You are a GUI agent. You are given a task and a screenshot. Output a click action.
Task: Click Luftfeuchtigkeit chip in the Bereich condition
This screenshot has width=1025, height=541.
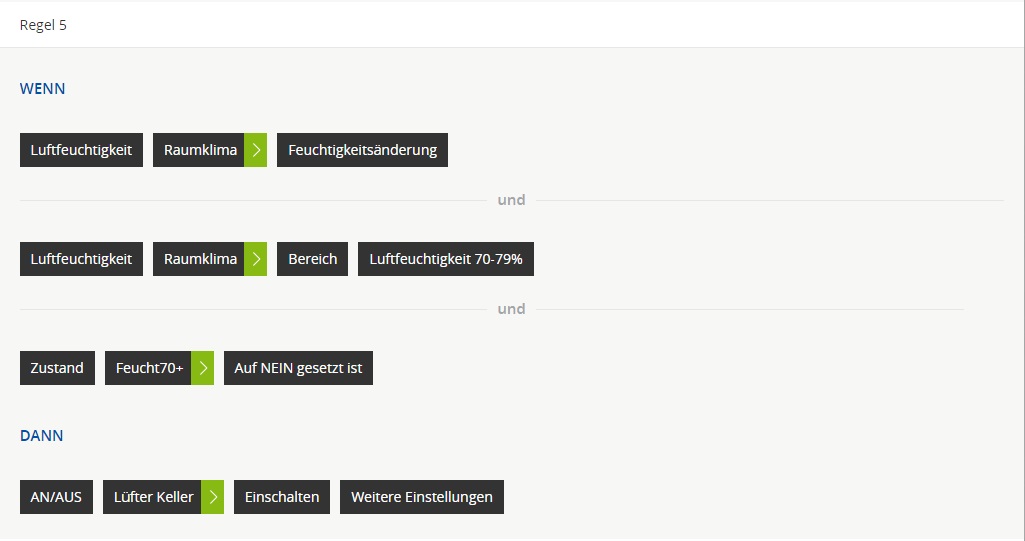tap(81, 259)
